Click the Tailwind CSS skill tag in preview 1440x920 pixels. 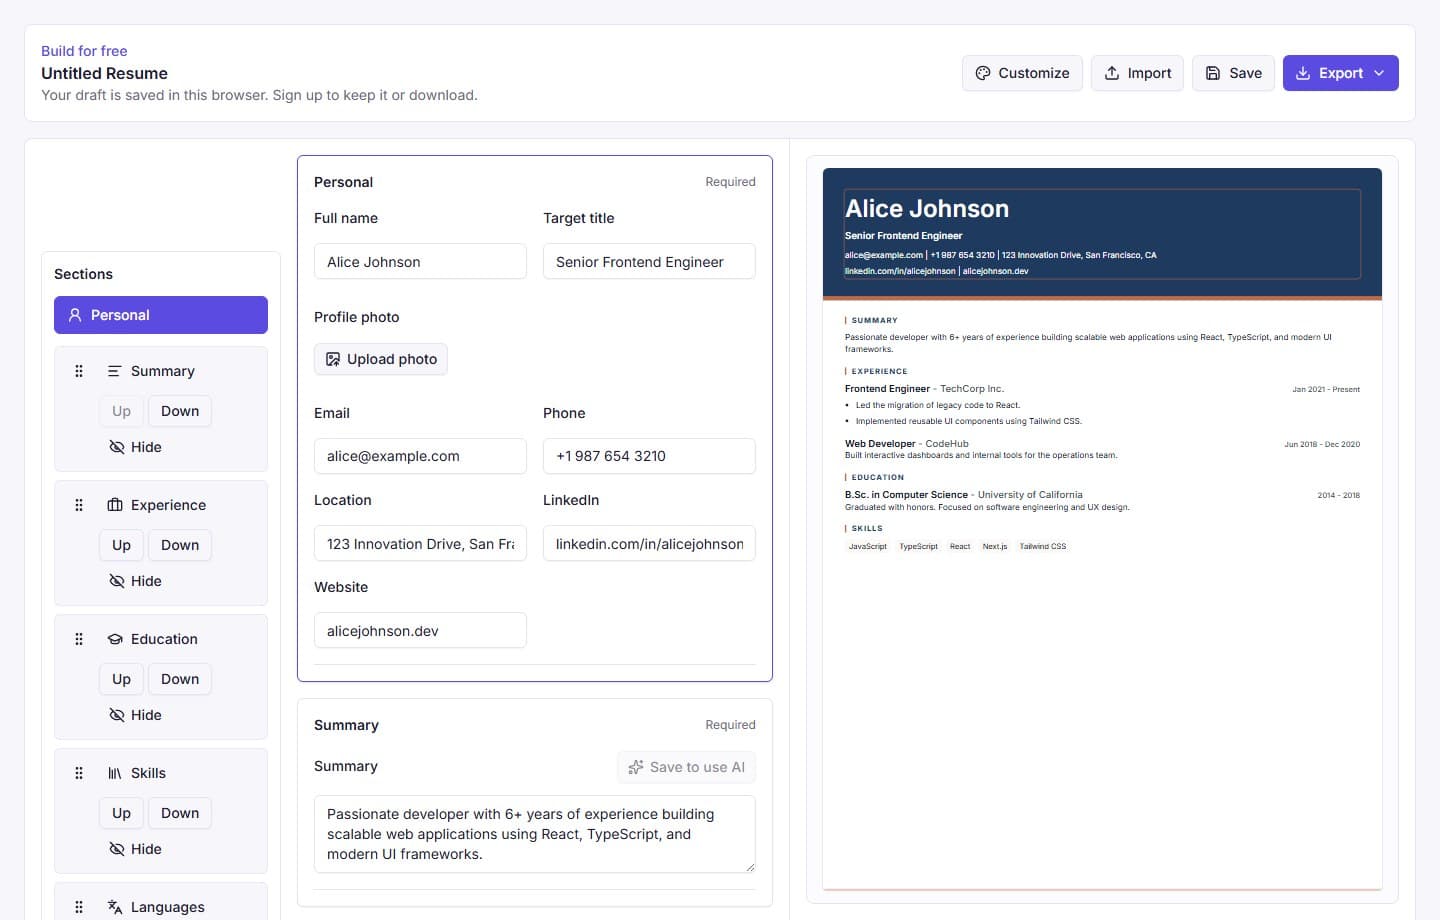click(x=1043, y=546)
